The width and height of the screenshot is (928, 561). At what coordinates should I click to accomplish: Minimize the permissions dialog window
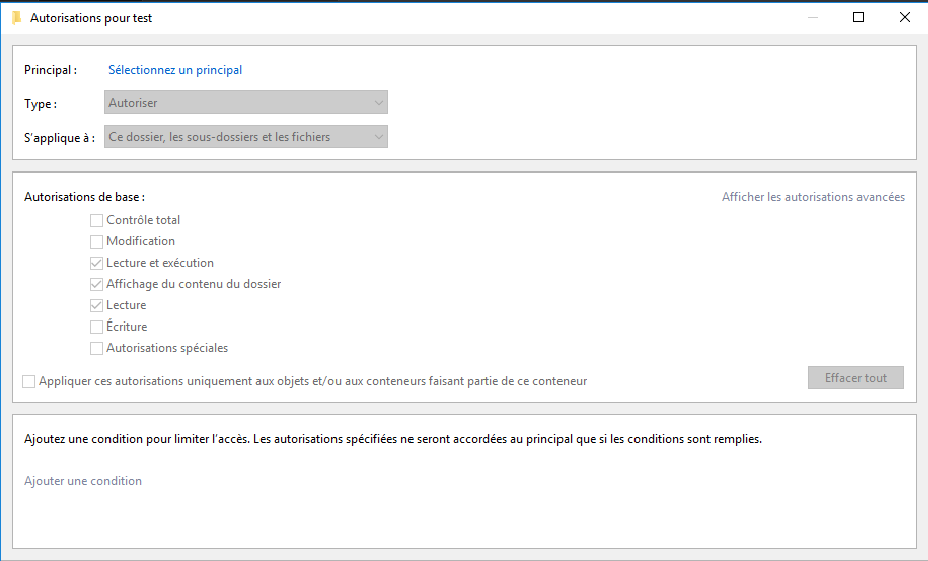click(x=813, y=17)
